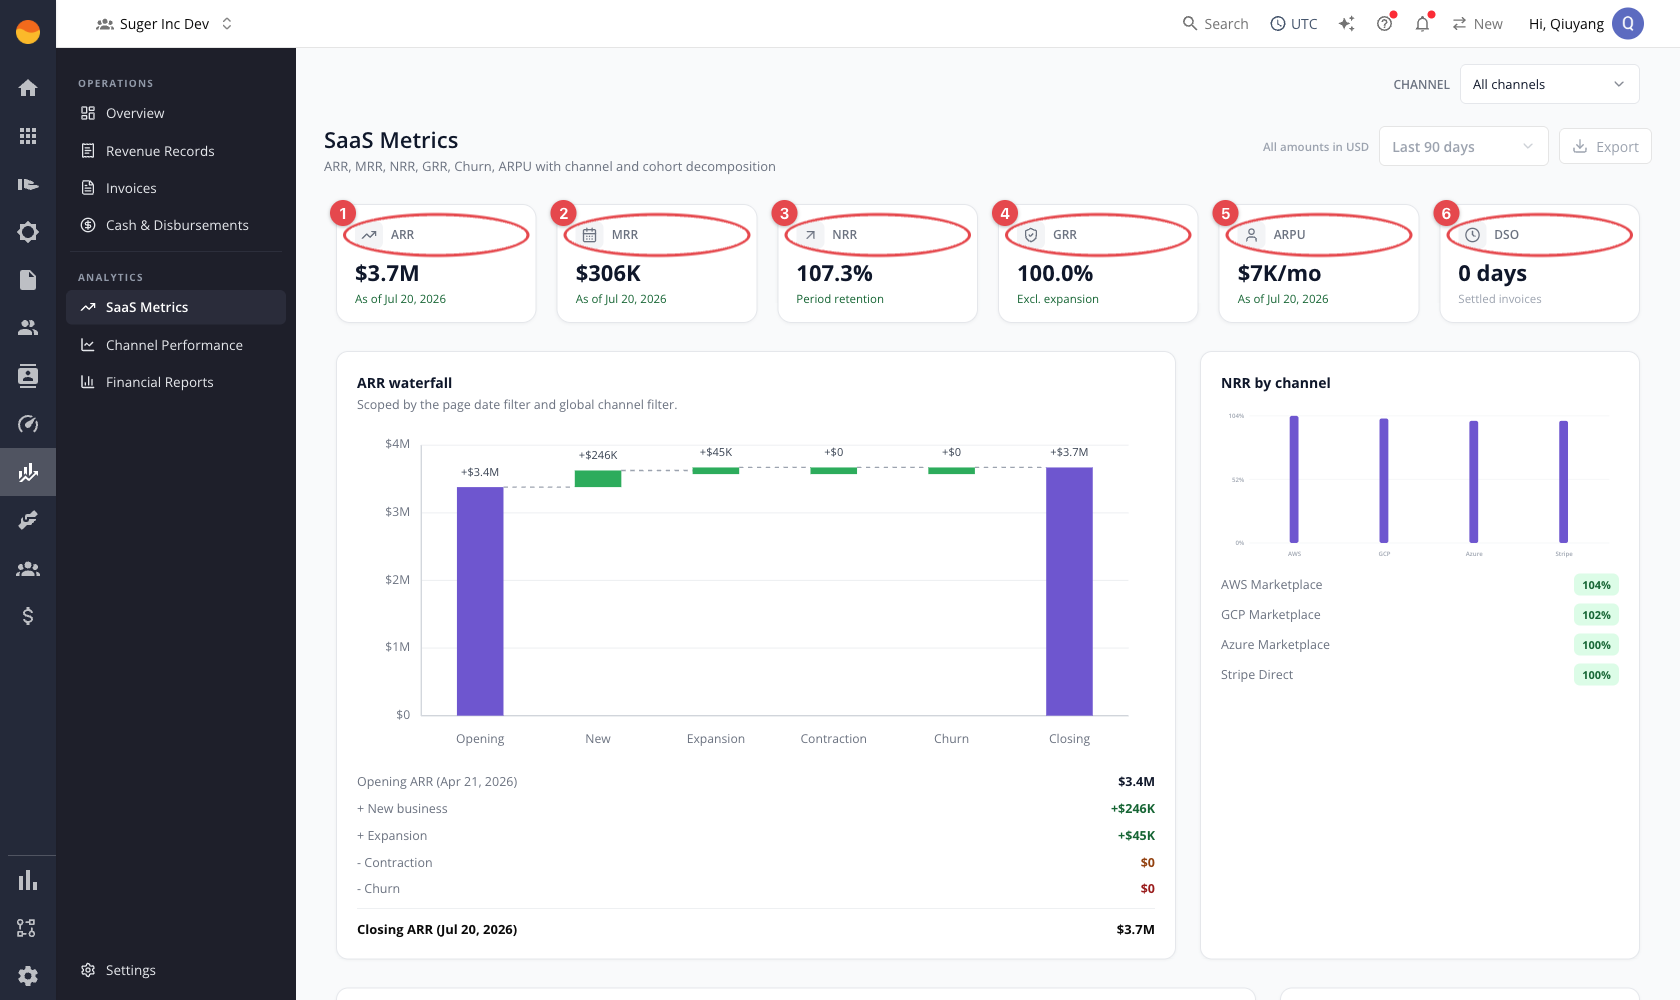Click the 102% badge for GCP Marketplace

(x=1596, y=615)
